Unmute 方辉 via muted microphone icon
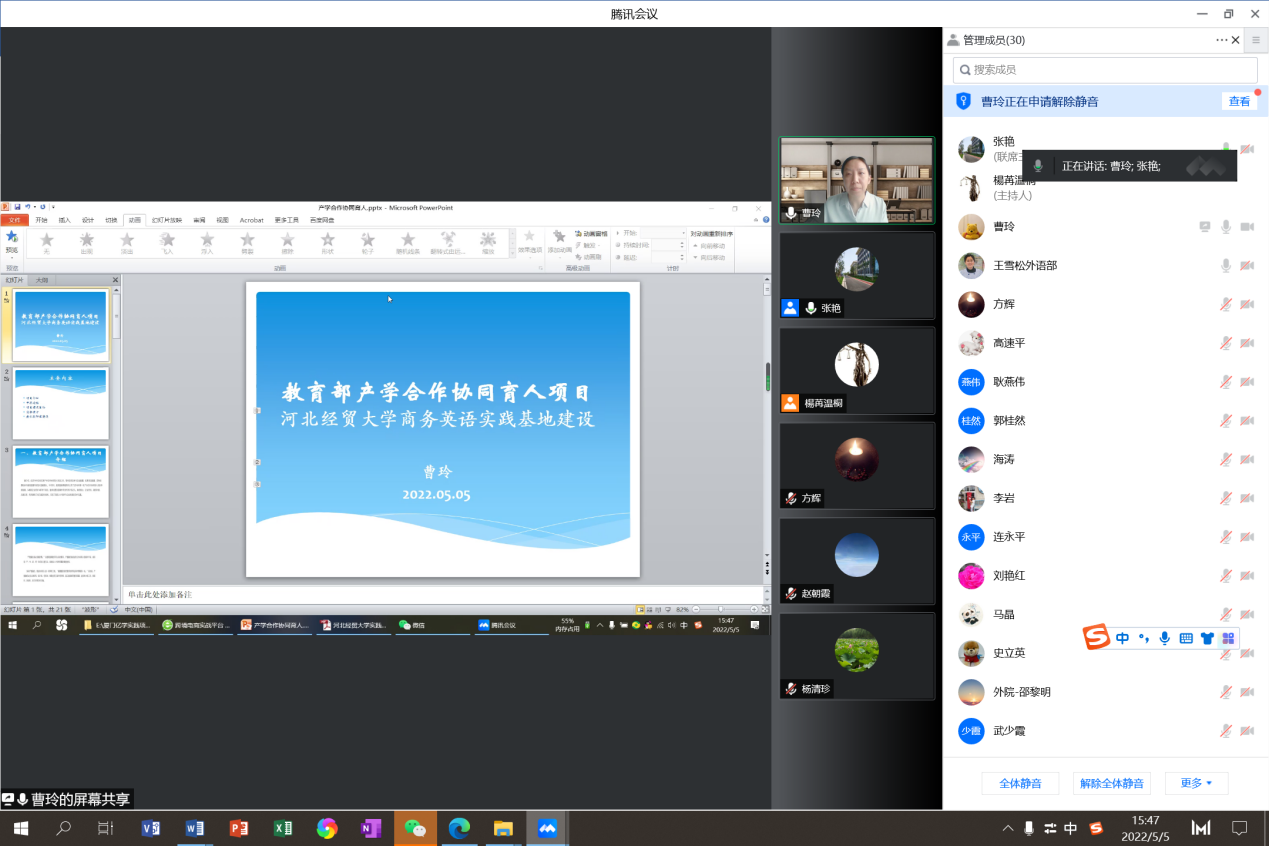 1225,305
